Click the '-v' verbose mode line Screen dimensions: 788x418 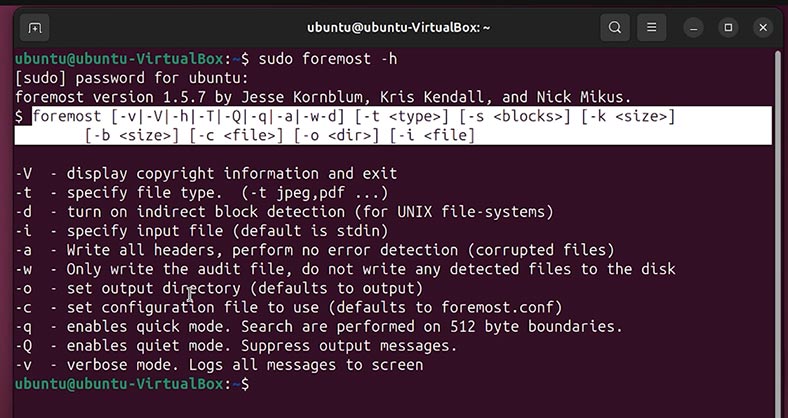click(x=219, y=365)
